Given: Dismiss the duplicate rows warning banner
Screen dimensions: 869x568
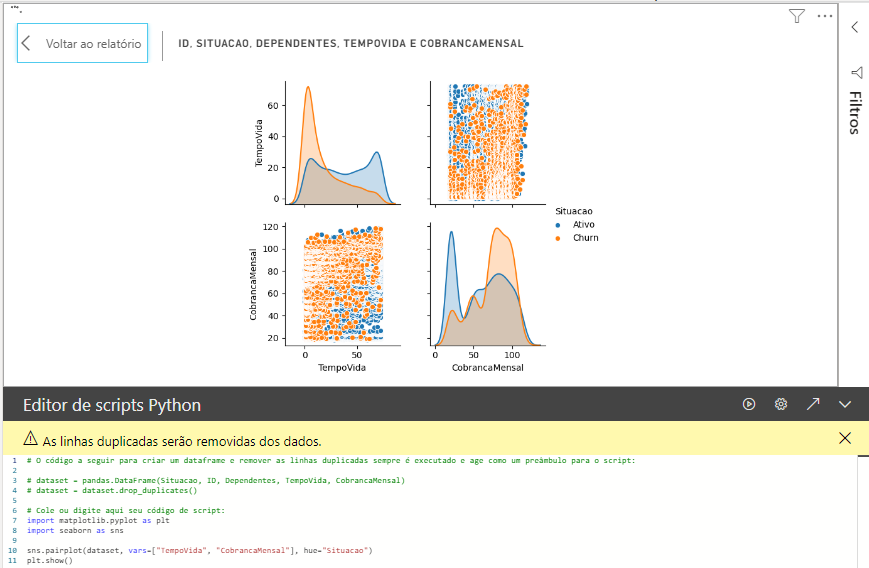Looking at the screenshot, I should coord(845,438).
